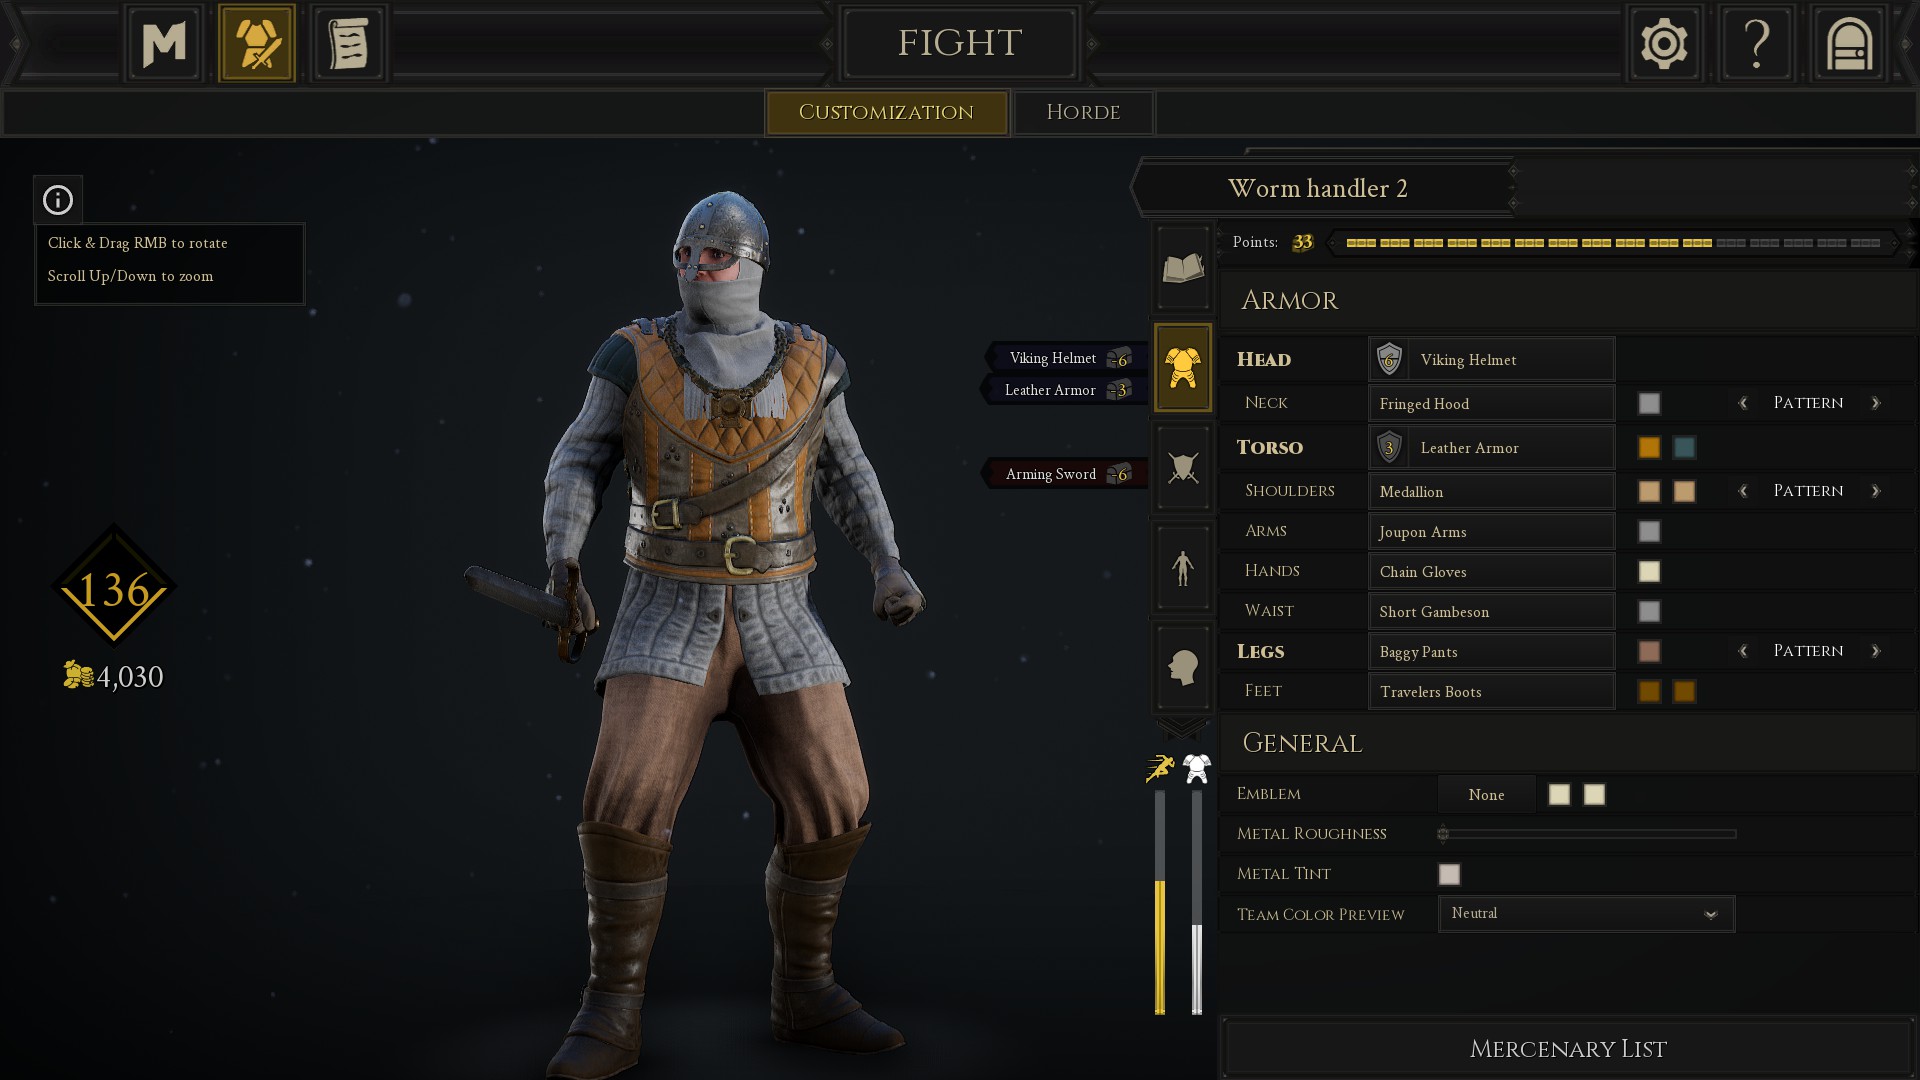The width and height of the screenshot is (1920, 1080).
Task: Click the exit door icon
Action: tap(1849, 43)
